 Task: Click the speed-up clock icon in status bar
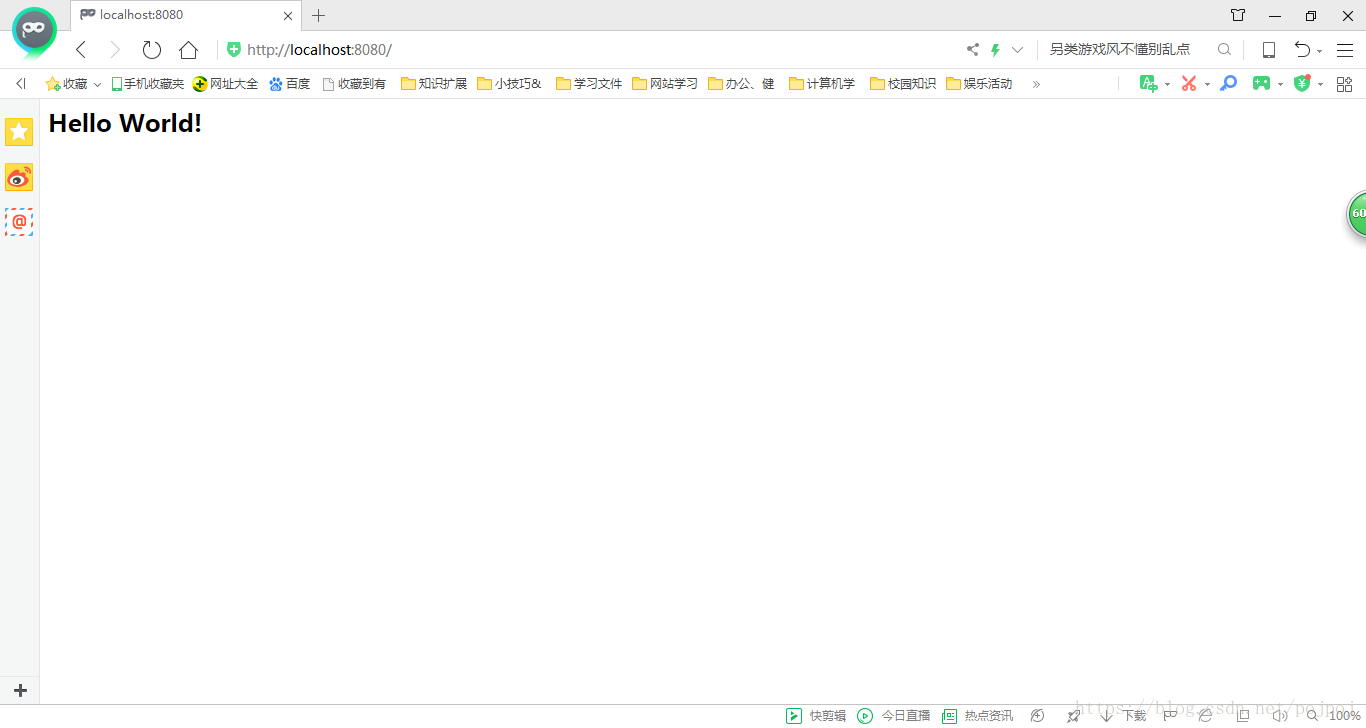1038,716
